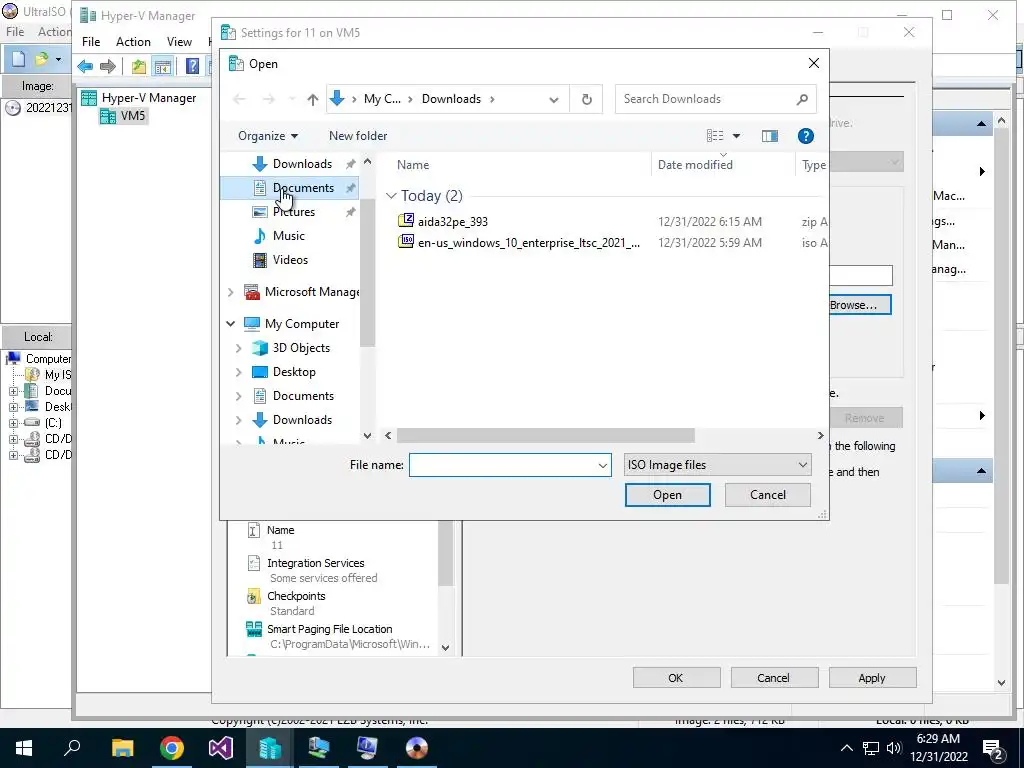Click OK in Settings window
Screen dimensions: 1024x768
pyautogui.click(x=676, y=678)
